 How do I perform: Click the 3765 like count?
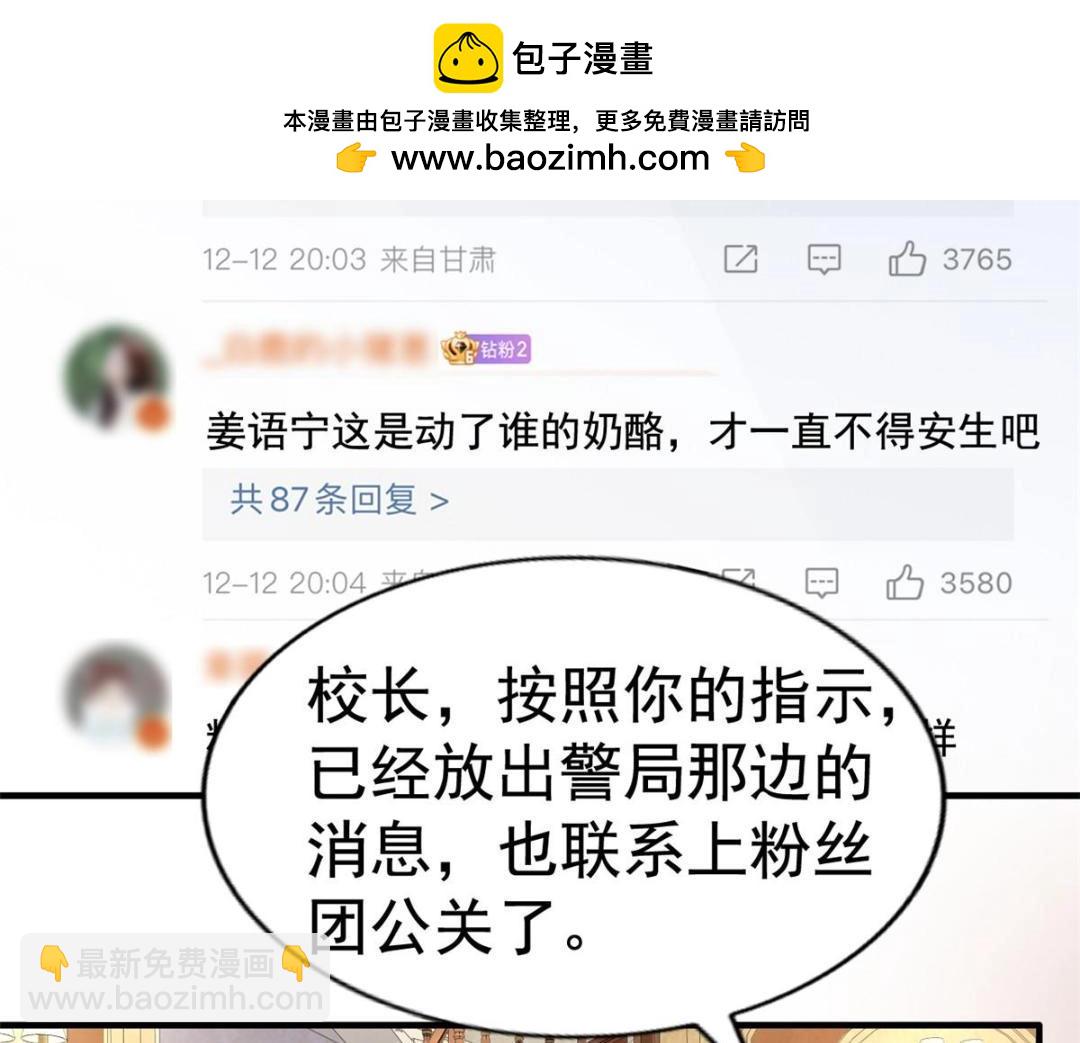(x=977, y=260)
